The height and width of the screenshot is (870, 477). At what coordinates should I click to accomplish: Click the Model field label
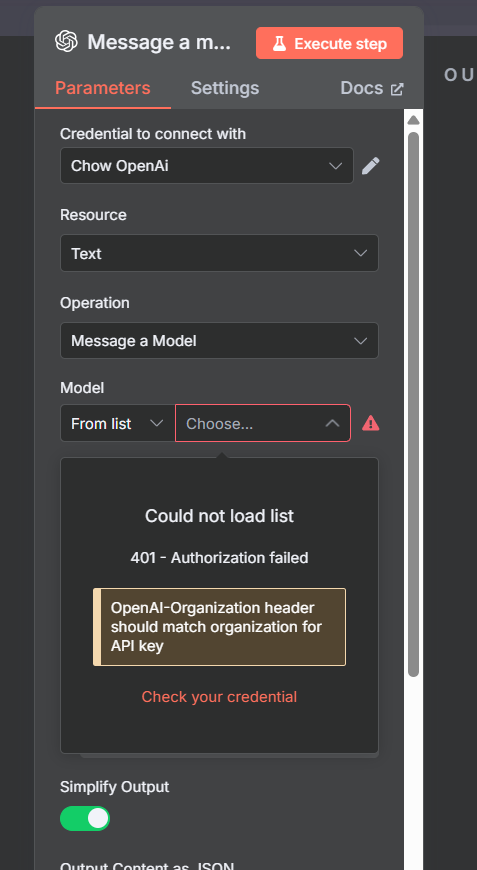[82, 388]
